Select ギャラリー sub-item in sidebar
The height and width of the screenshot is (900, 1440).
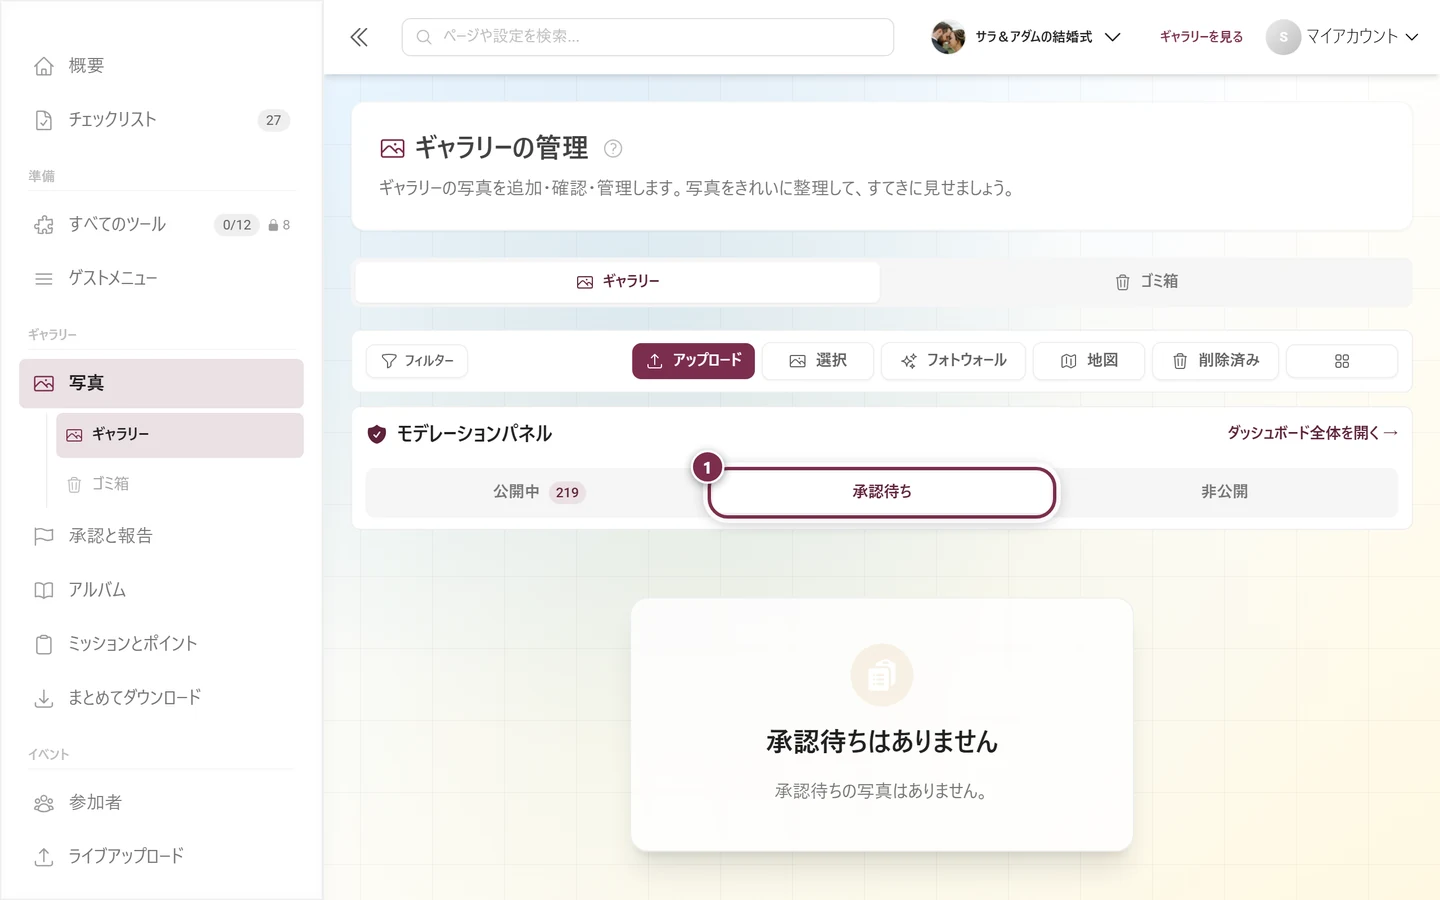[x=179, y=435]
